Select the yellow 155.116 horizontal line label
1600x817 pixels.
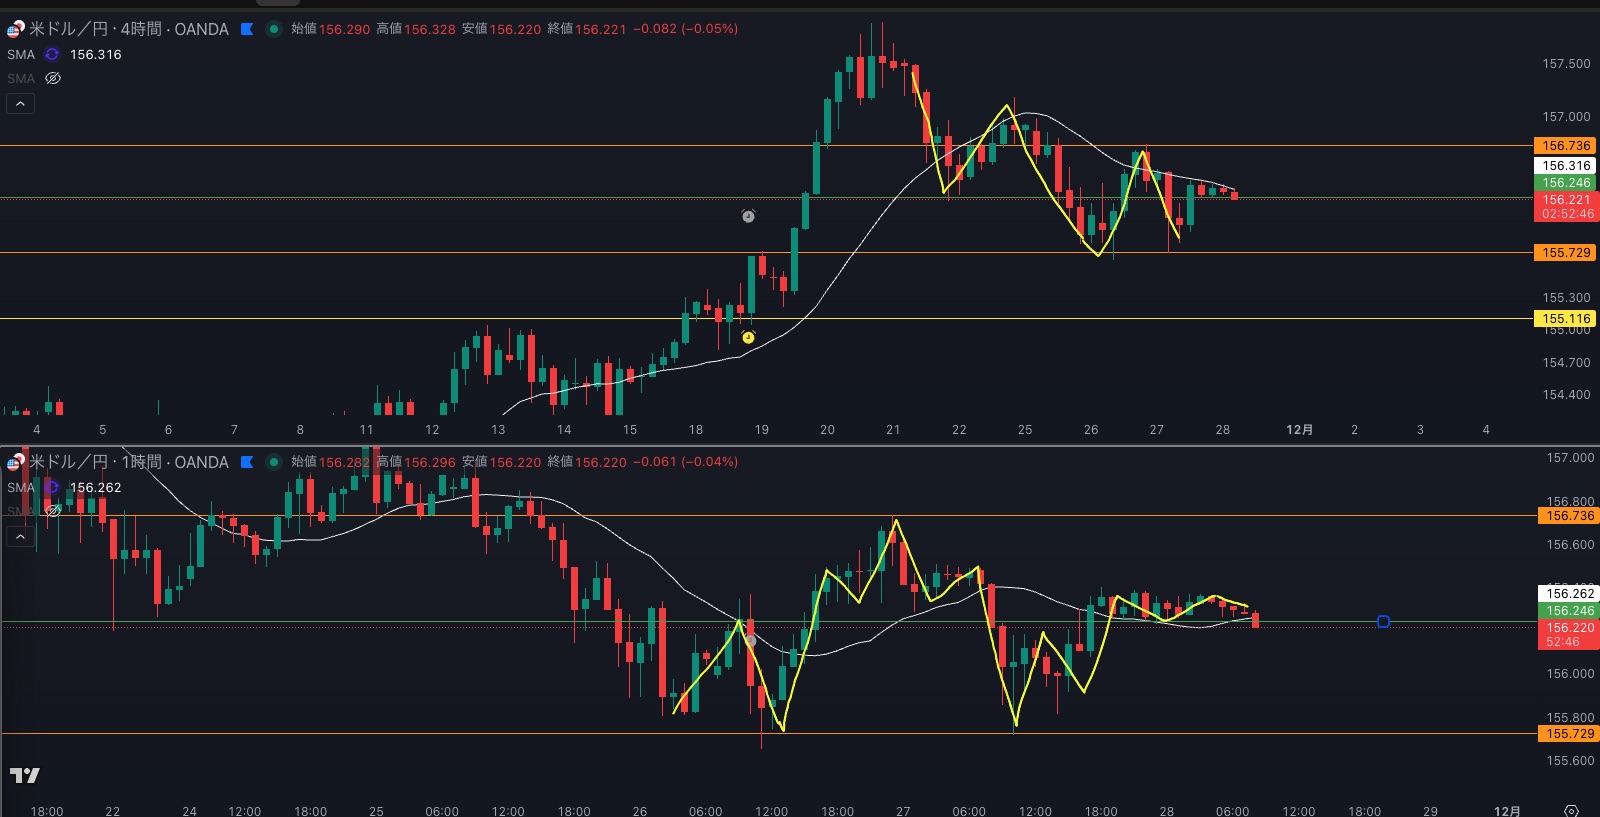click(1565, 319)
